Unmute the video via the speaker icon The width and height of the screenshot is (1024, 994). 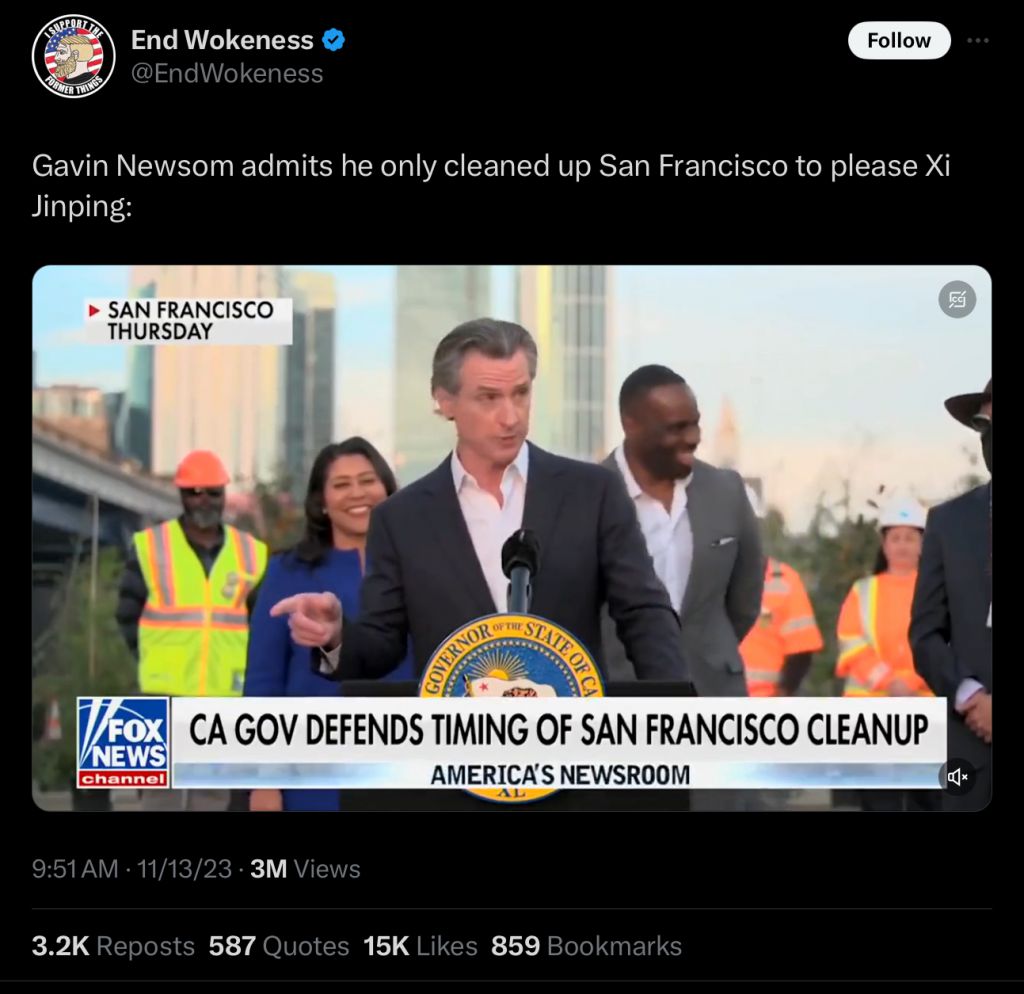tap(957, 777)
